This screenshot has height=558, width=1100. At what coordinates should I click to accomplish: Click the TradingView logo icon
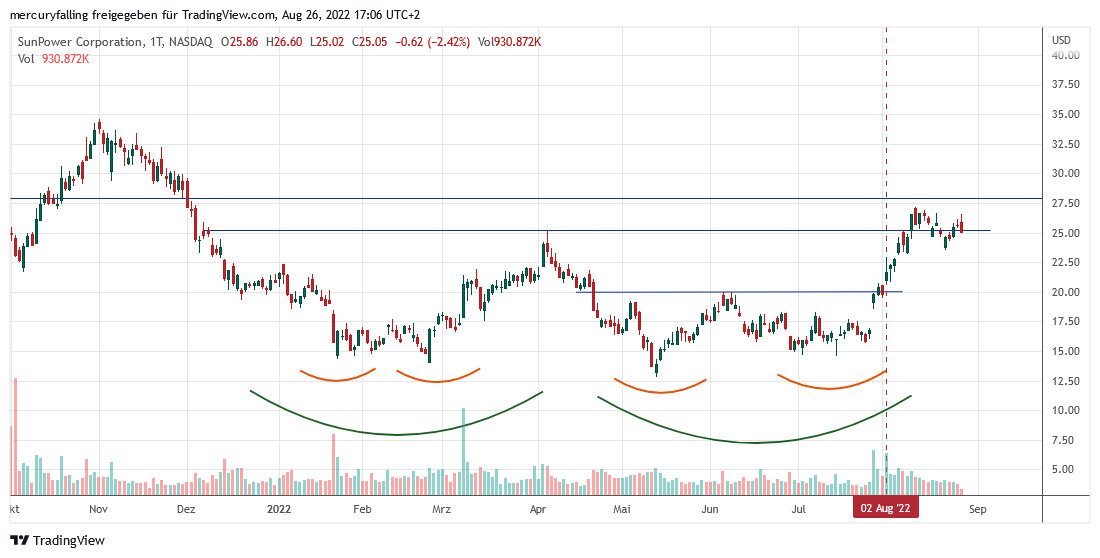pos(19,541)
